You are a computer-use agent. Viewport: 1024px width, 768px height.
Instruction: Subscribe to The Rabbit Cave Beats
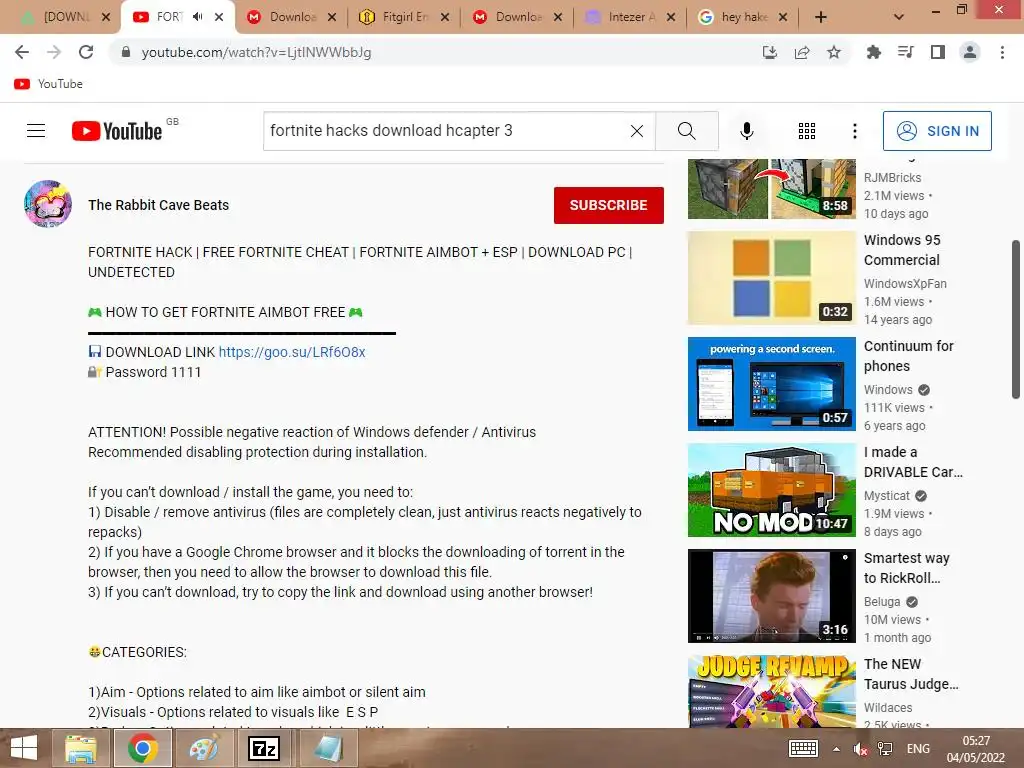[609, 205]
